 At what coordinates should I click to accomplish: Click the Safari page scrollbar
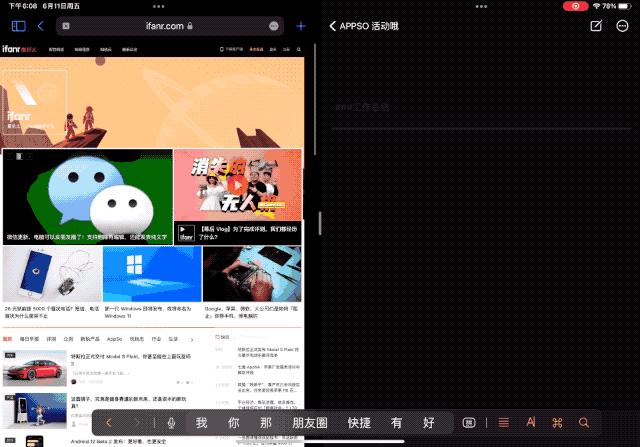pos(315,99)
